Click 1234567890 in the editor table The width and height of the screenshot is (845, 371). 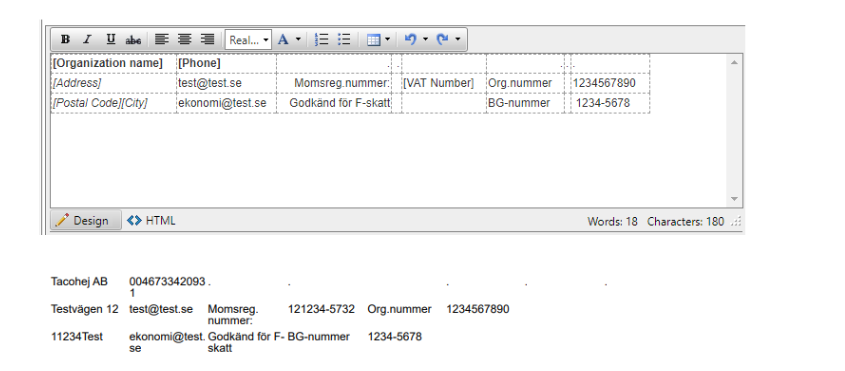pos(604,83)
